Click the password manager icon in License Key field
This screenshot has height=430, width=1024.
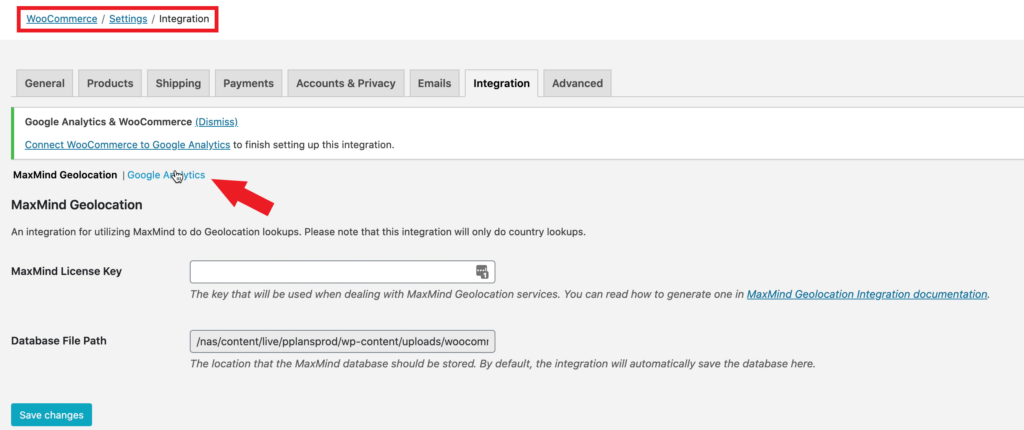coord(481,272)
